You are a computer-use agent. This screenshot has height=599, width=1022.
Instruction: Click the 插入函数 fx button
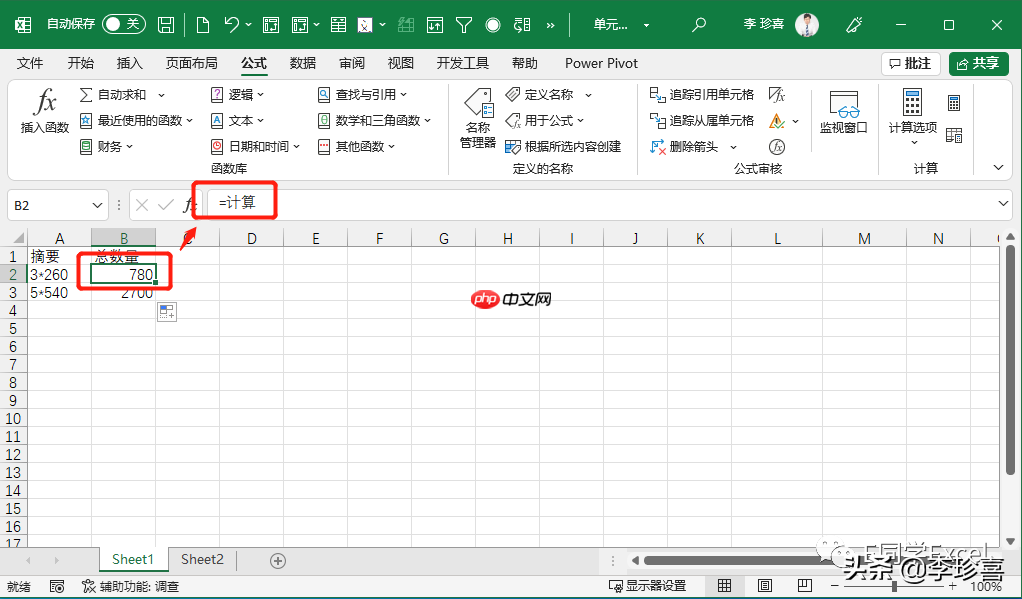pos(44,111)
